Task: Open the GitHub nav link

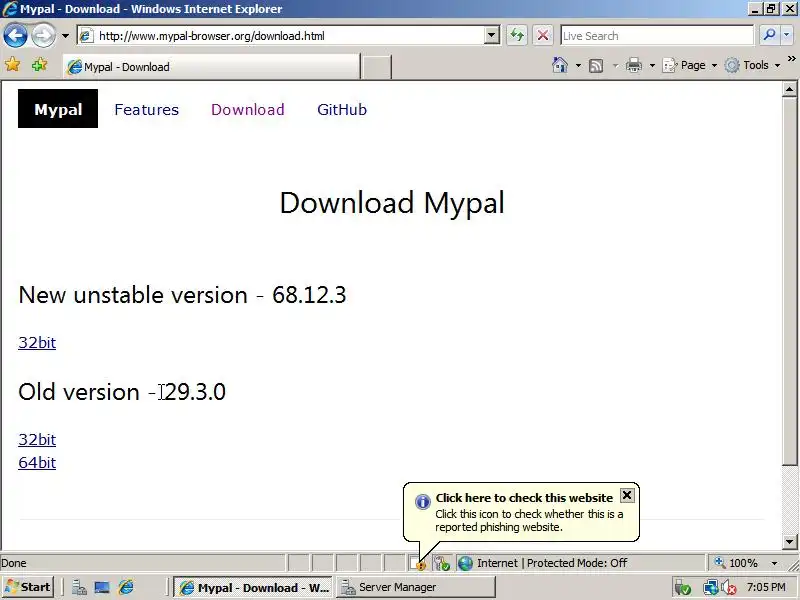Action: [x=342, y=110]
